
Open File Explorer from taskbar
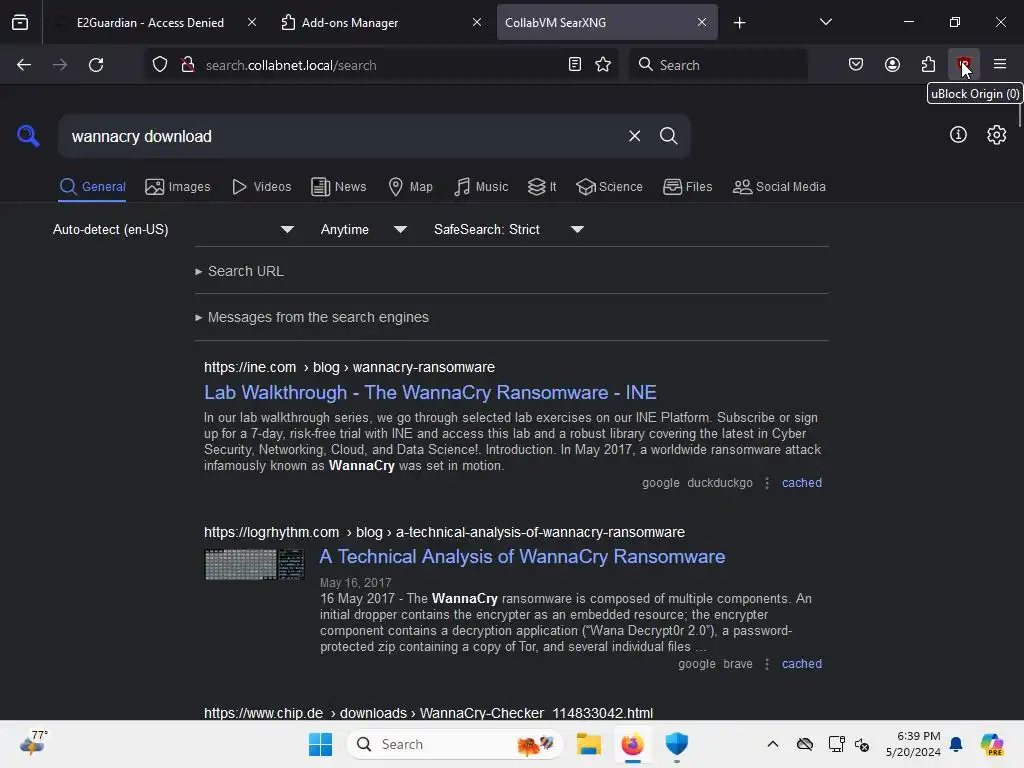588,744
